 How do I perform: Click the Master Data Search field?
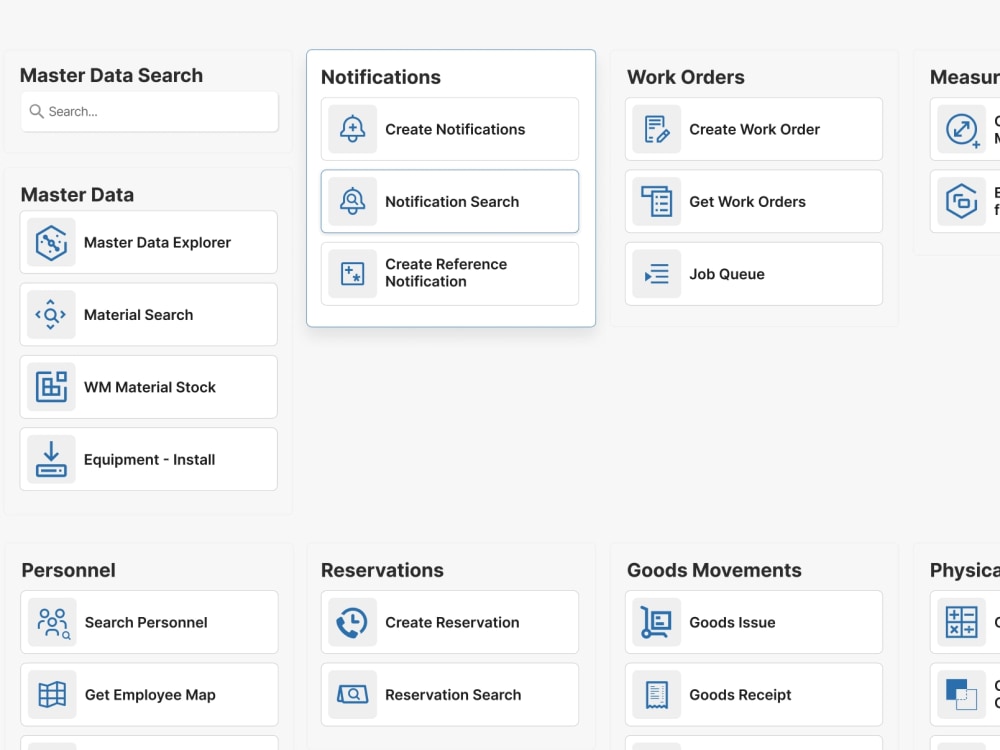click(x=149, y=111)
